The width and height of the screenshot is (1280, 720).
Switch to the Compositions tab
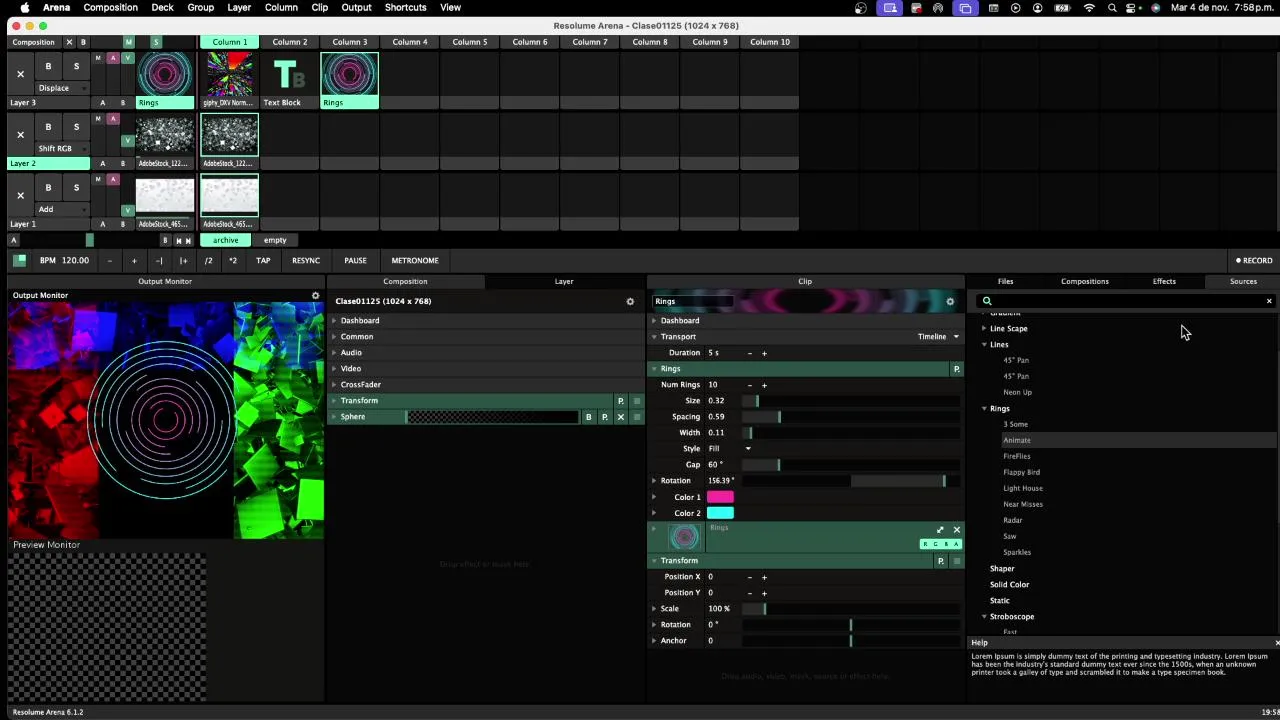(1084, 281)
